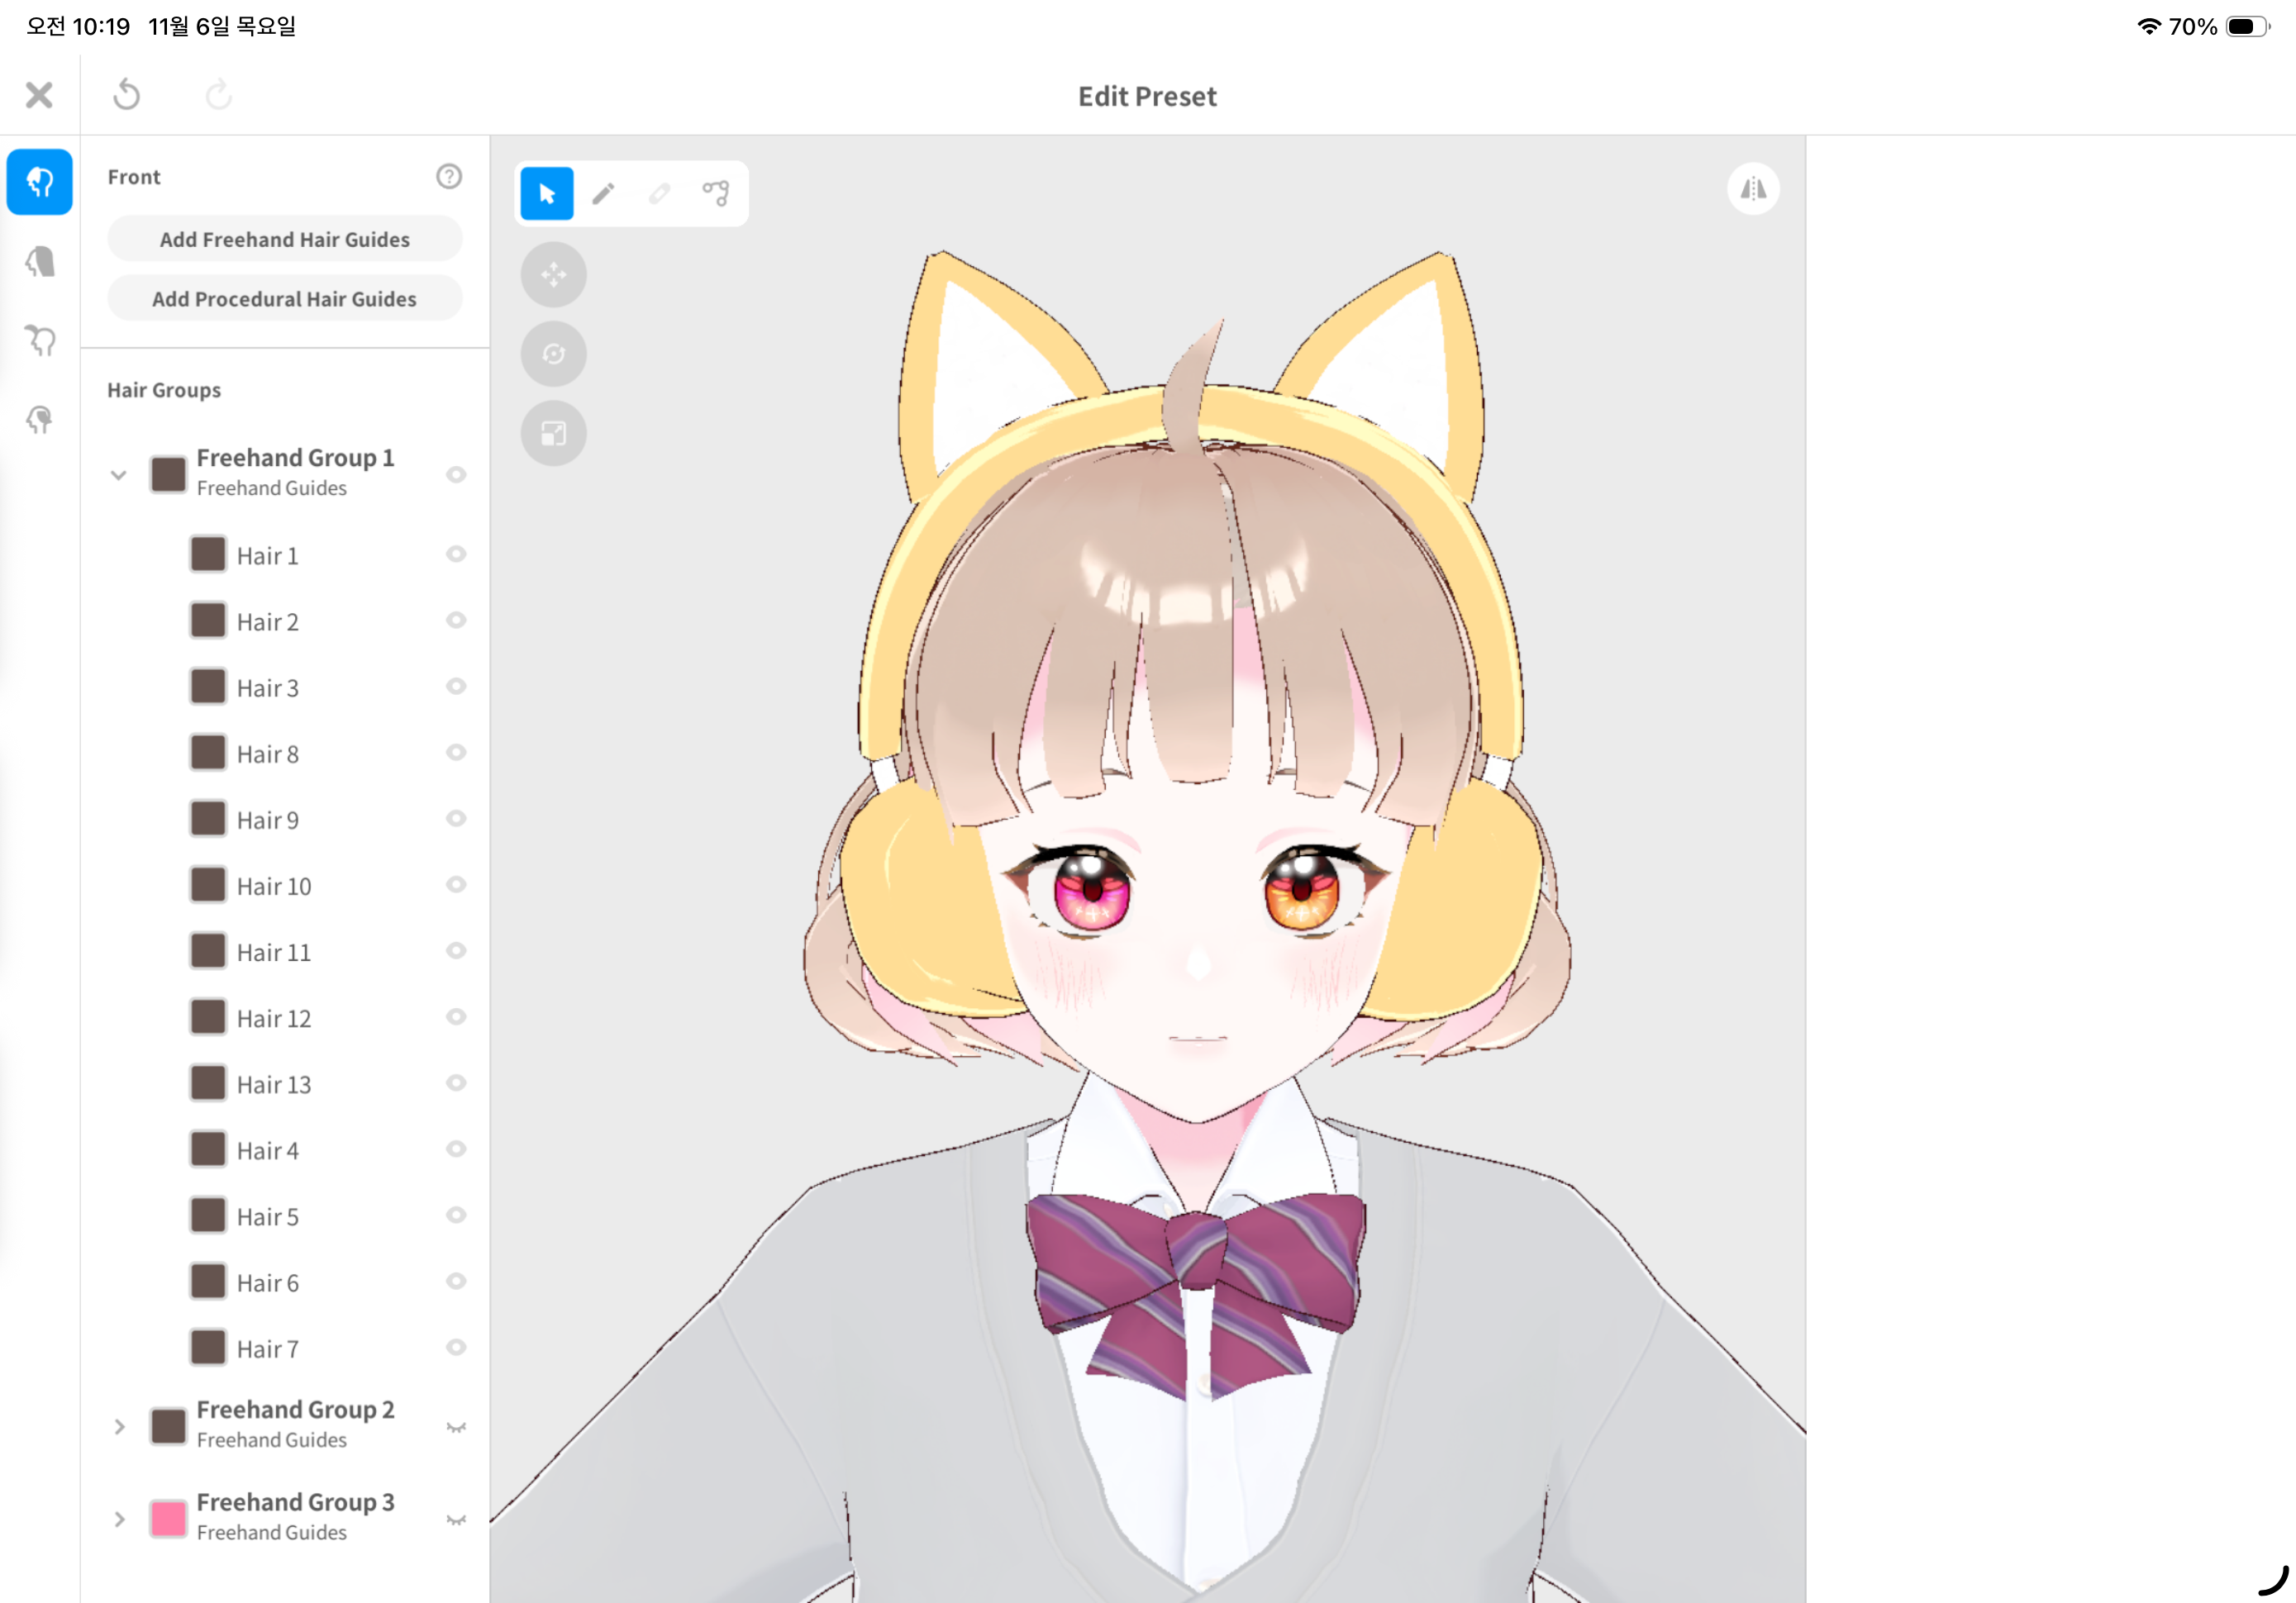Click the undo arrow
Screen dimensions: 2296x1603
click(127, 96)
